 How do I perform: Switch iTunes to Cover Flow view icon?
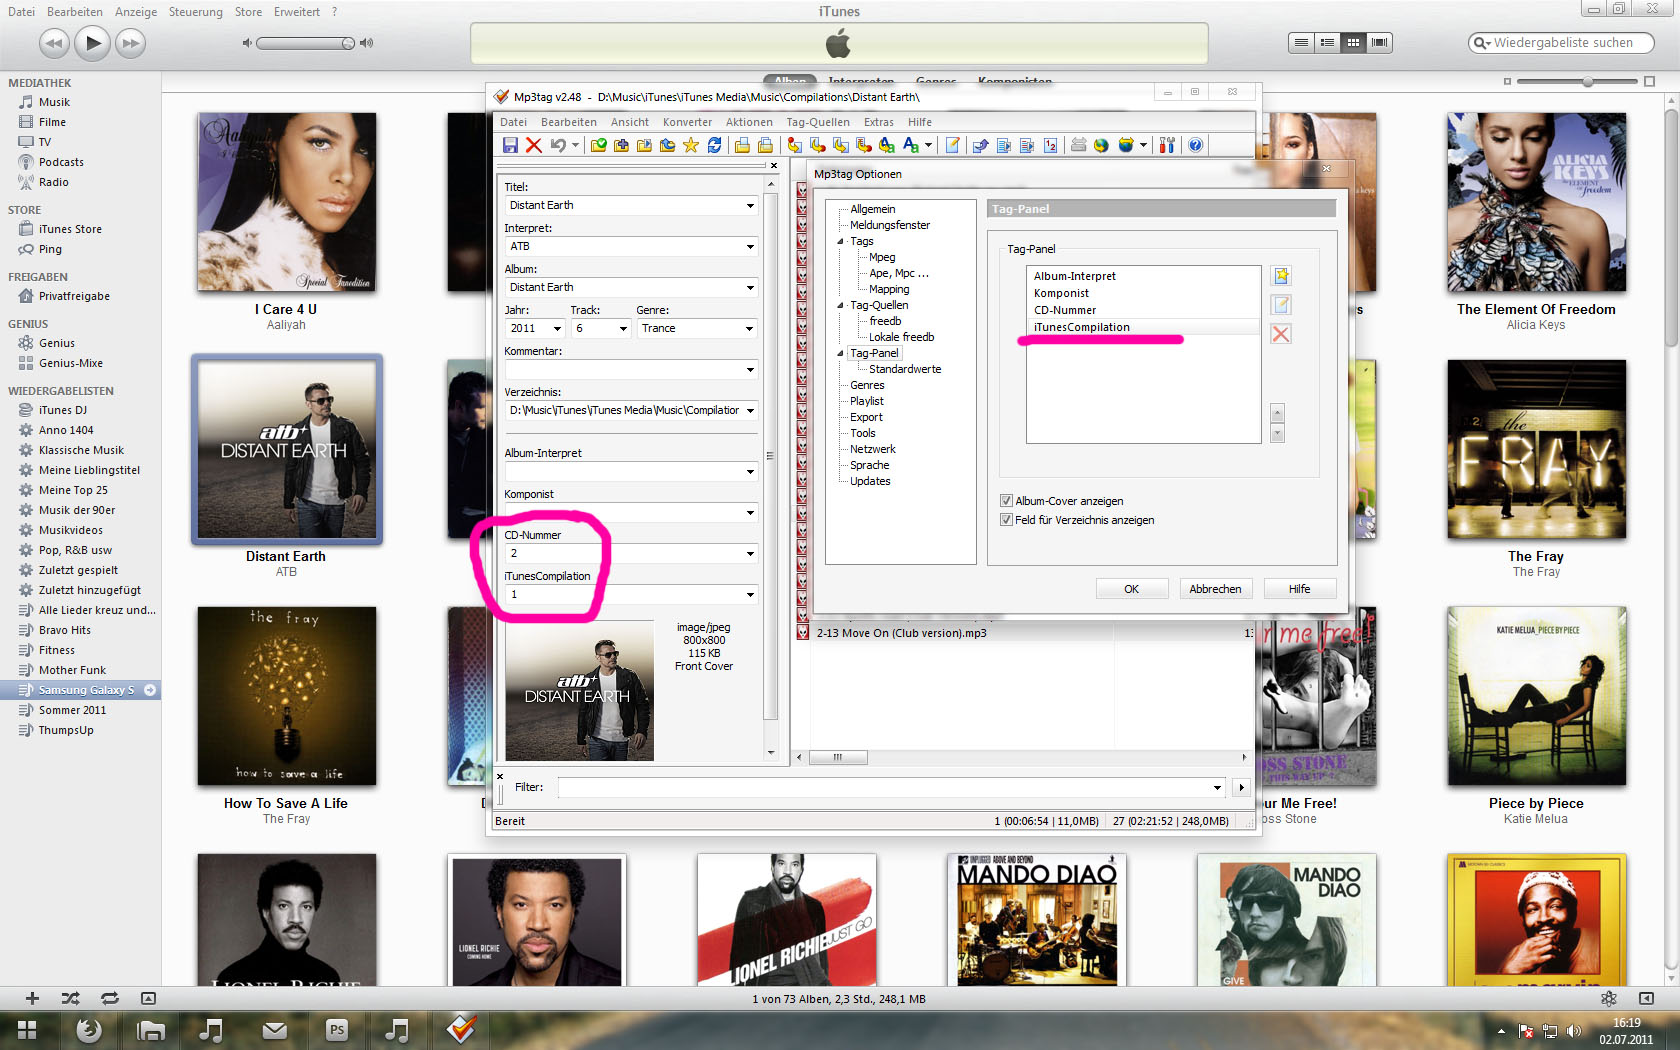point(1380,42)
